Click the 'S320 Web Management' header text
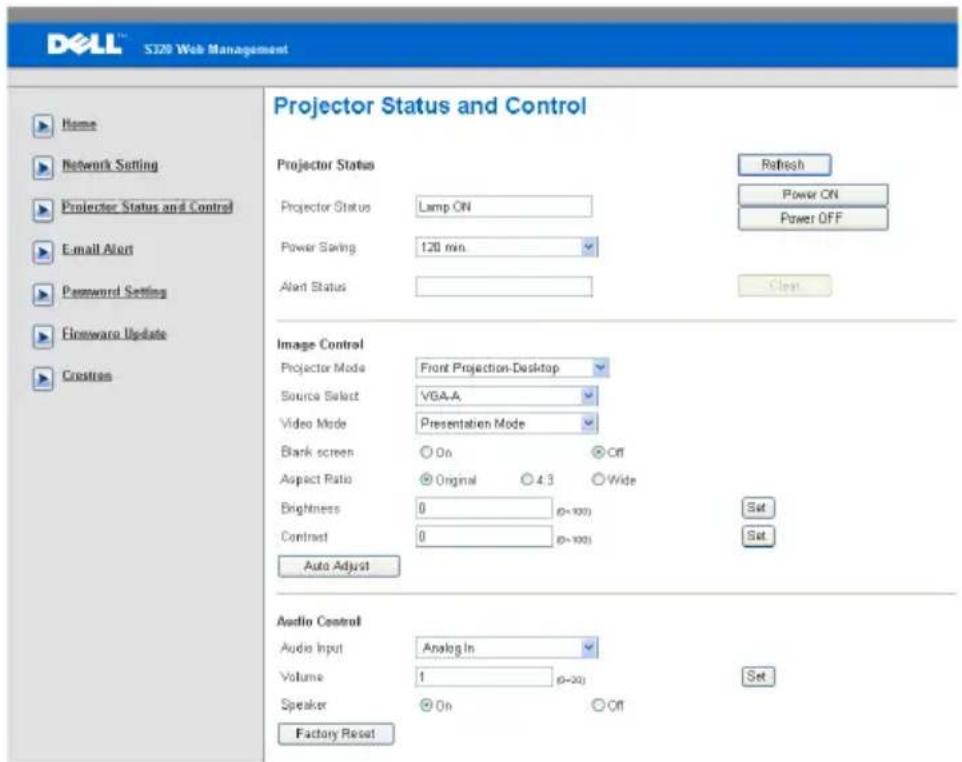This screenshot has width=962, height=762. point(216,49)
